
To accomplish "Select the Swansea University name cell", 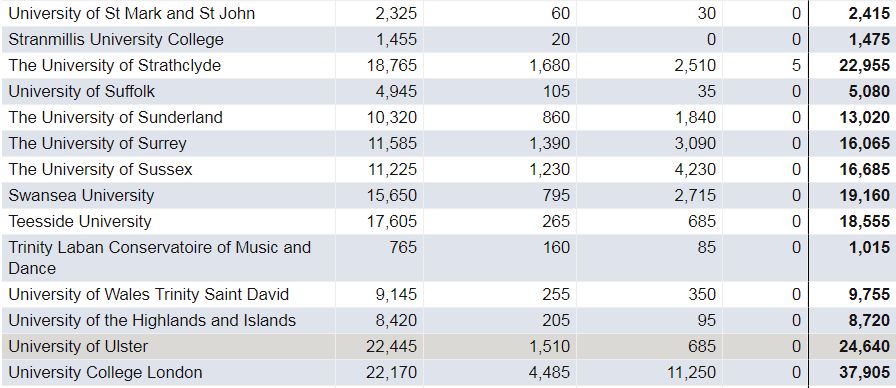I will [81, 195].
